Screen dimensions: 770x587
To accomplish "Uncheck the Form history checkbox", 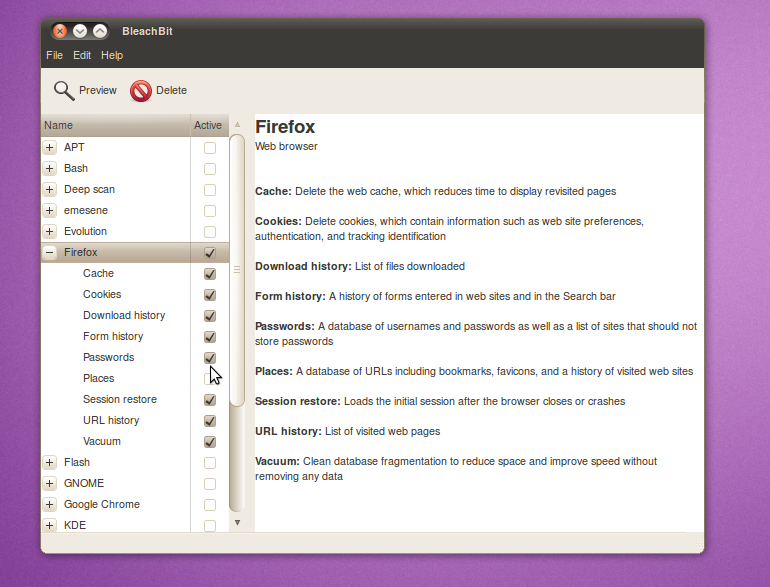I will tap(210, 337).
